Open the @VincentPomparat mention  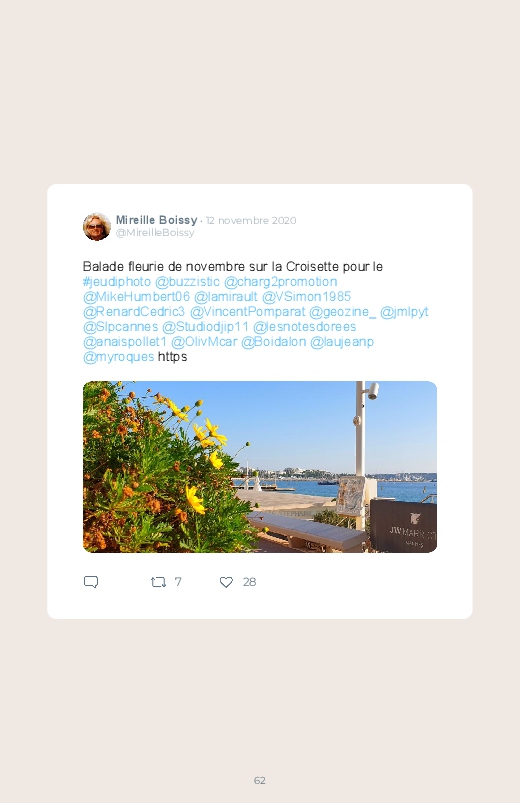point(247,311)
